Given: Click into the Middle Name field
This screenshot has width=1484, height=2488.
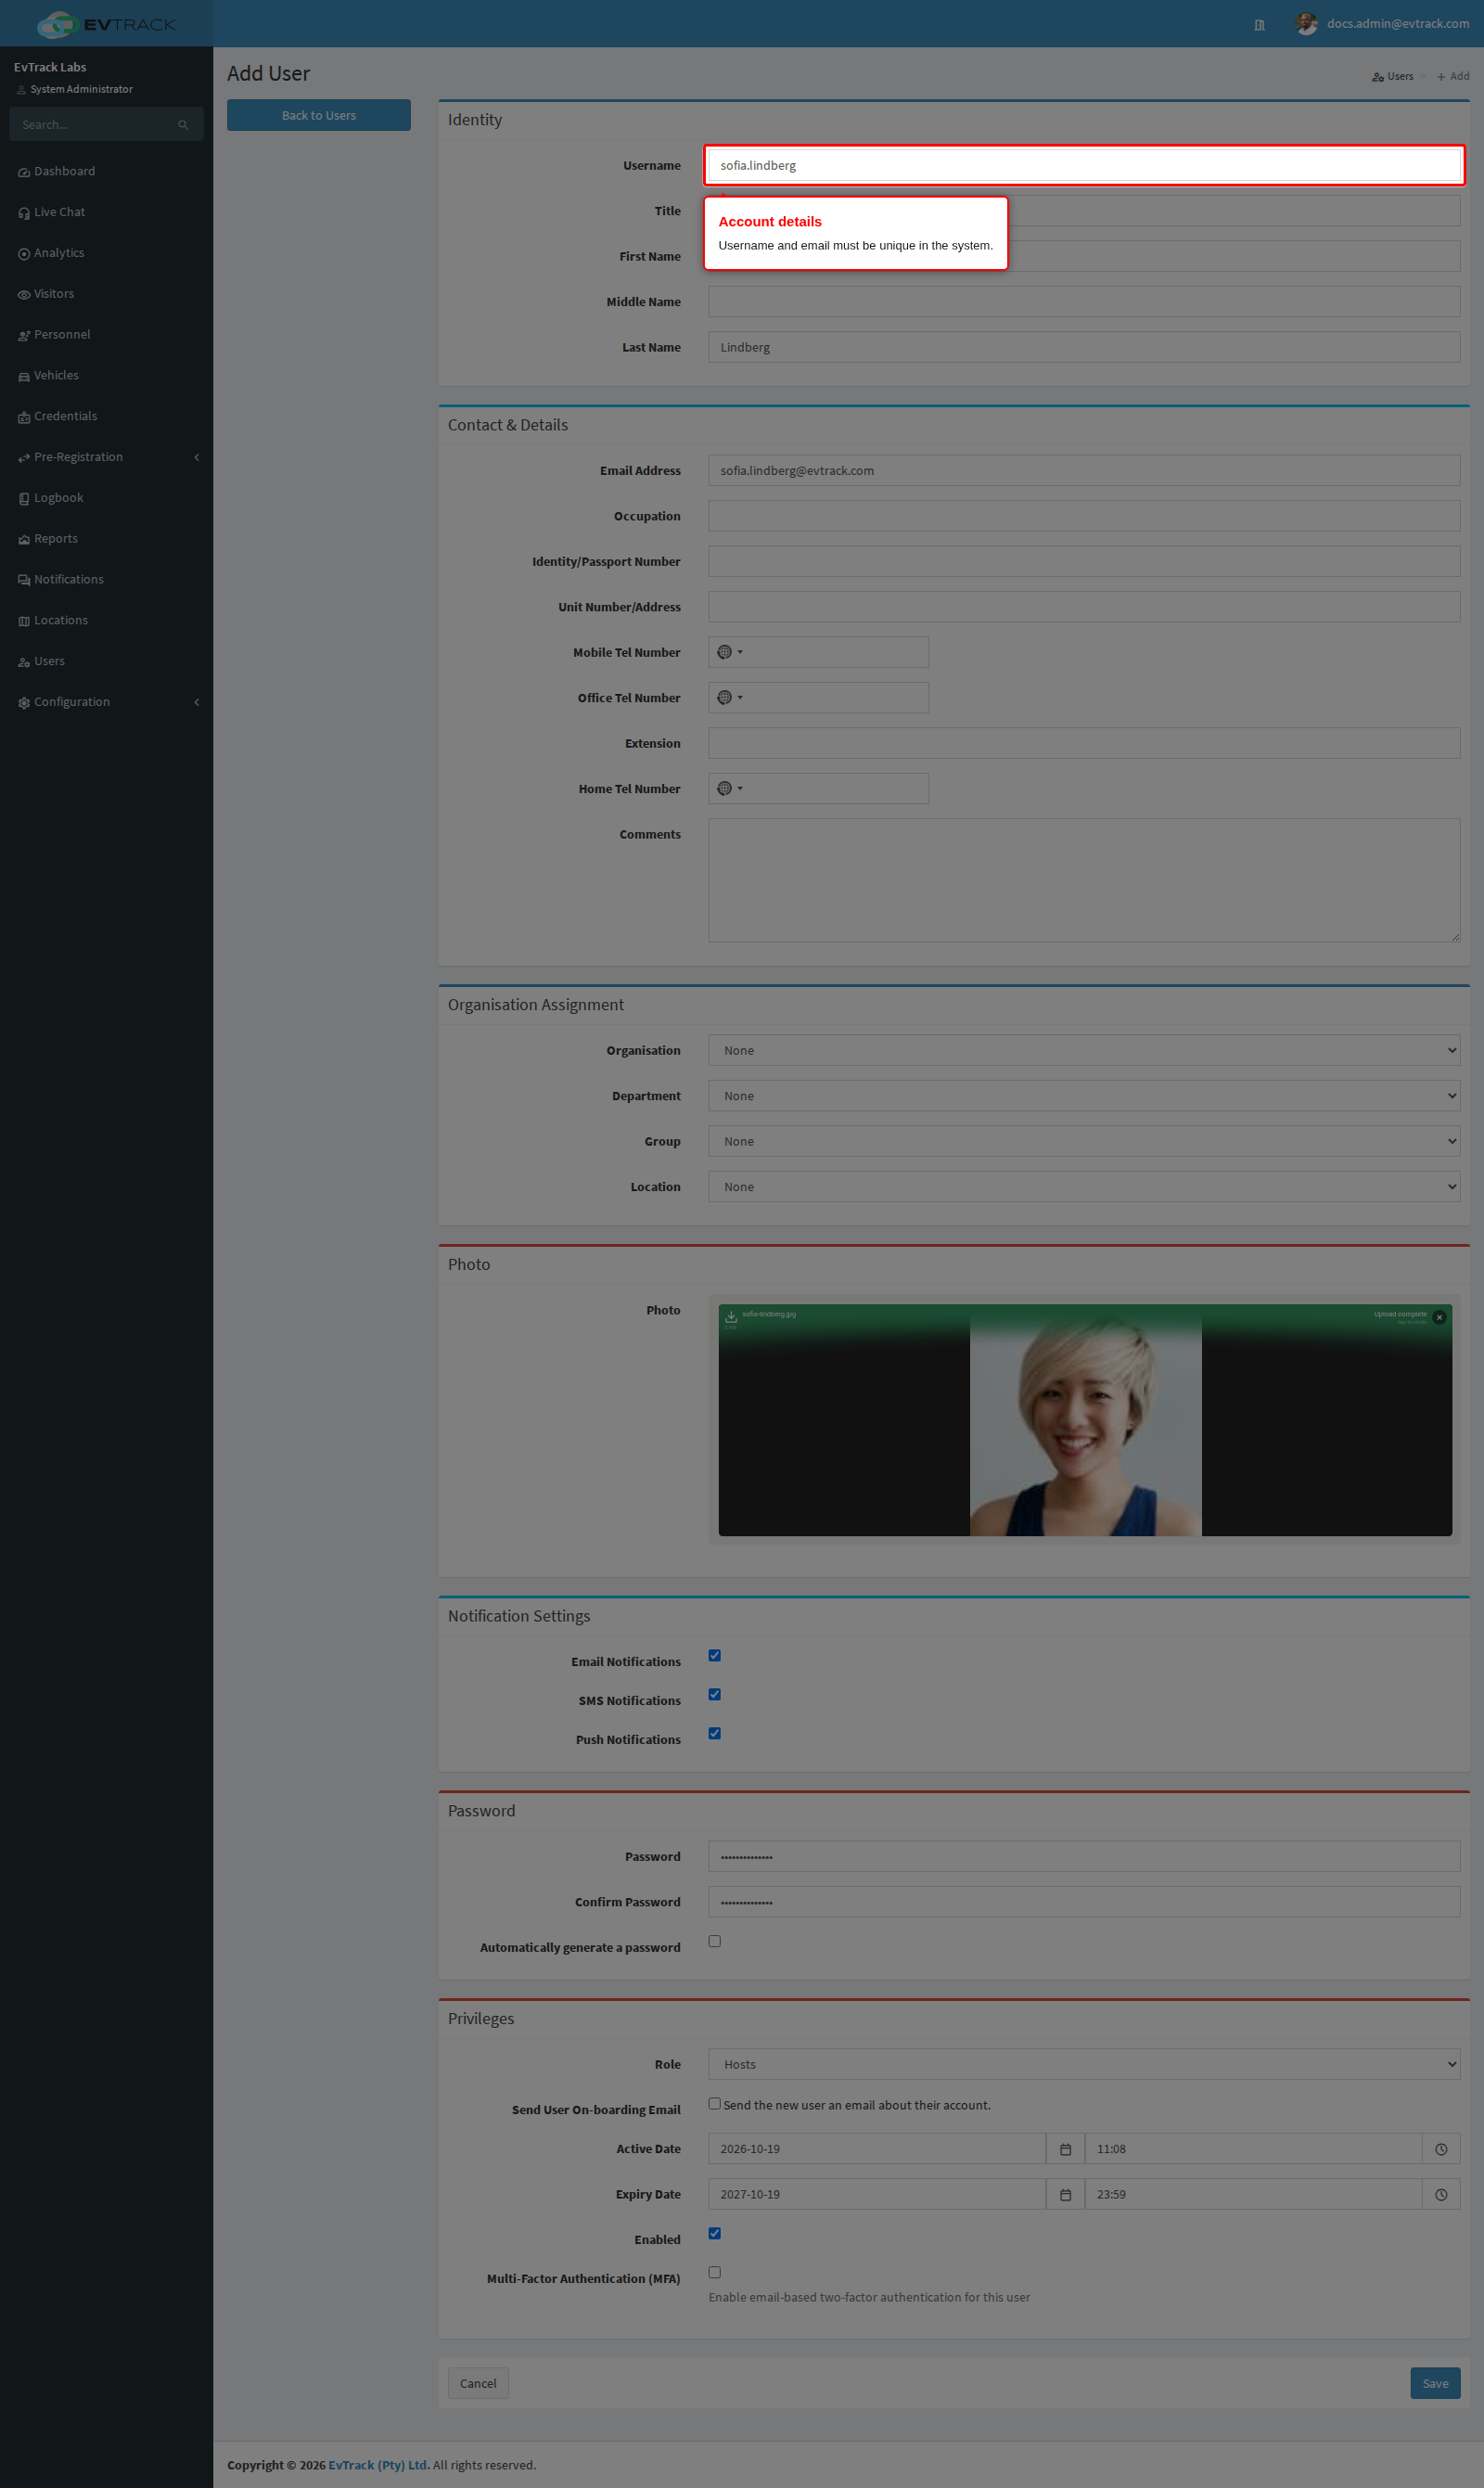Looking at the screenshot, I should 1084,302.
